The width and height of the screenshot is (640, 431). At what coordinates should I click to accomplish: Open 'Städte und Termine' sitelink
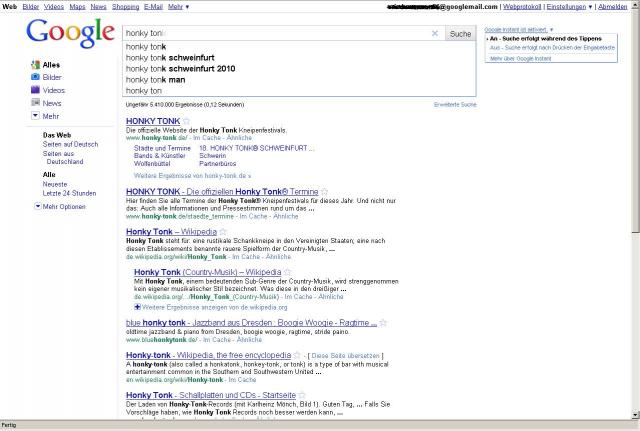click(x=162, y=148)
